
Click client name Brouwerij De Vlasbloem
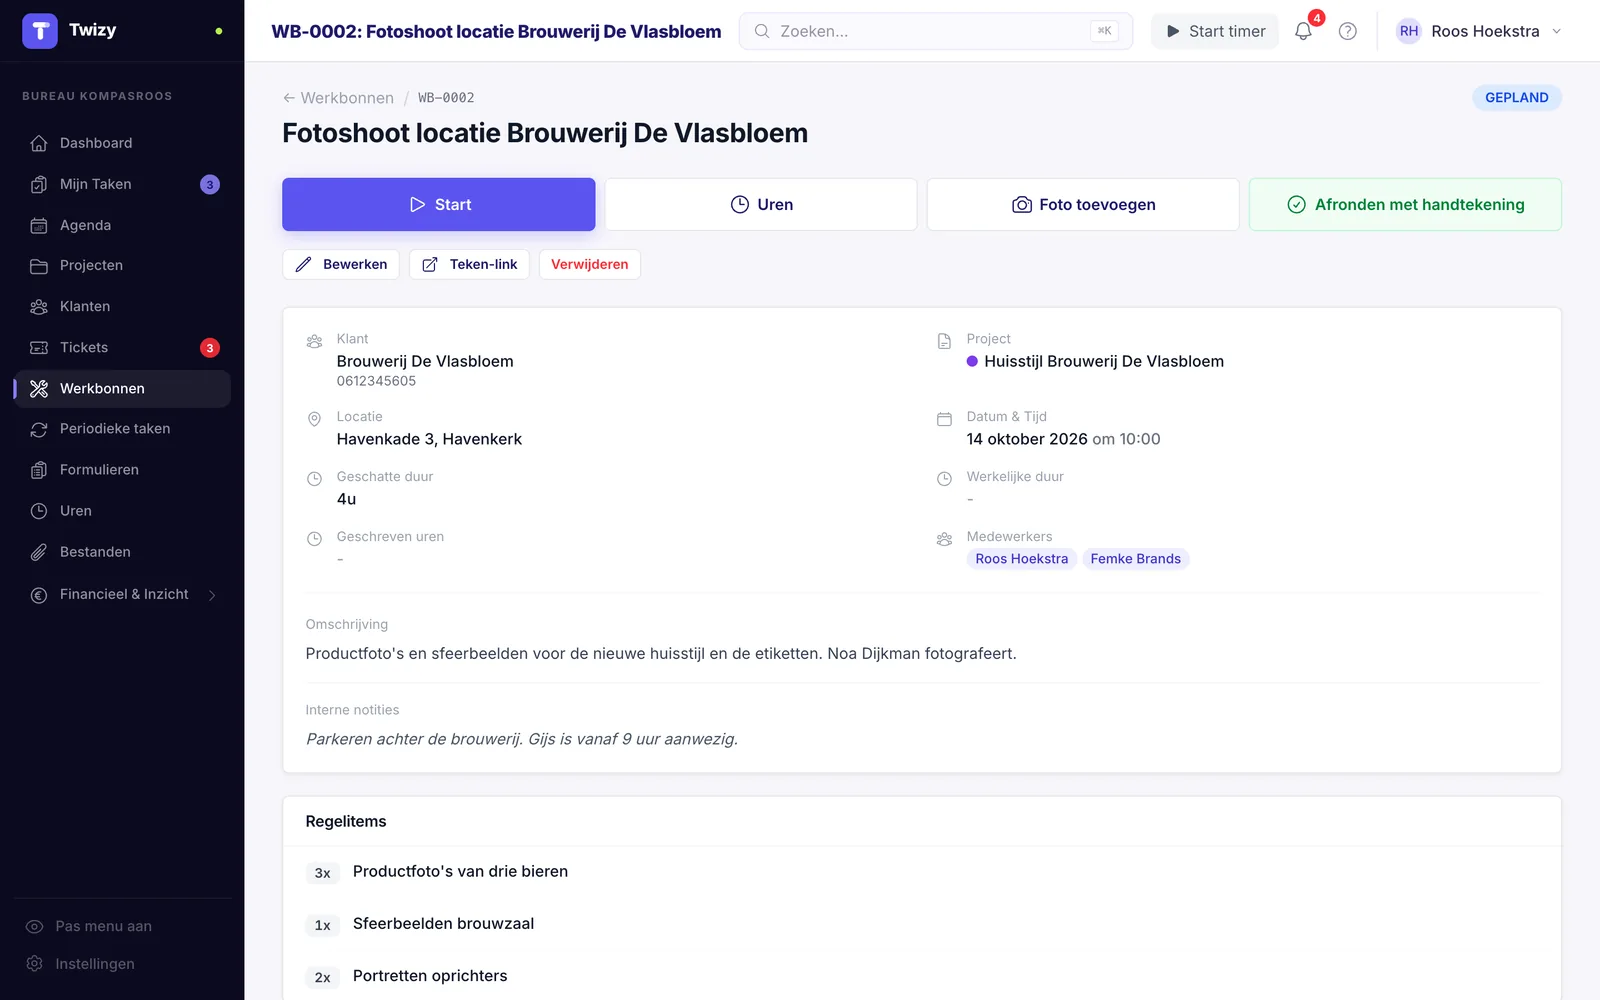pos(425,361)
